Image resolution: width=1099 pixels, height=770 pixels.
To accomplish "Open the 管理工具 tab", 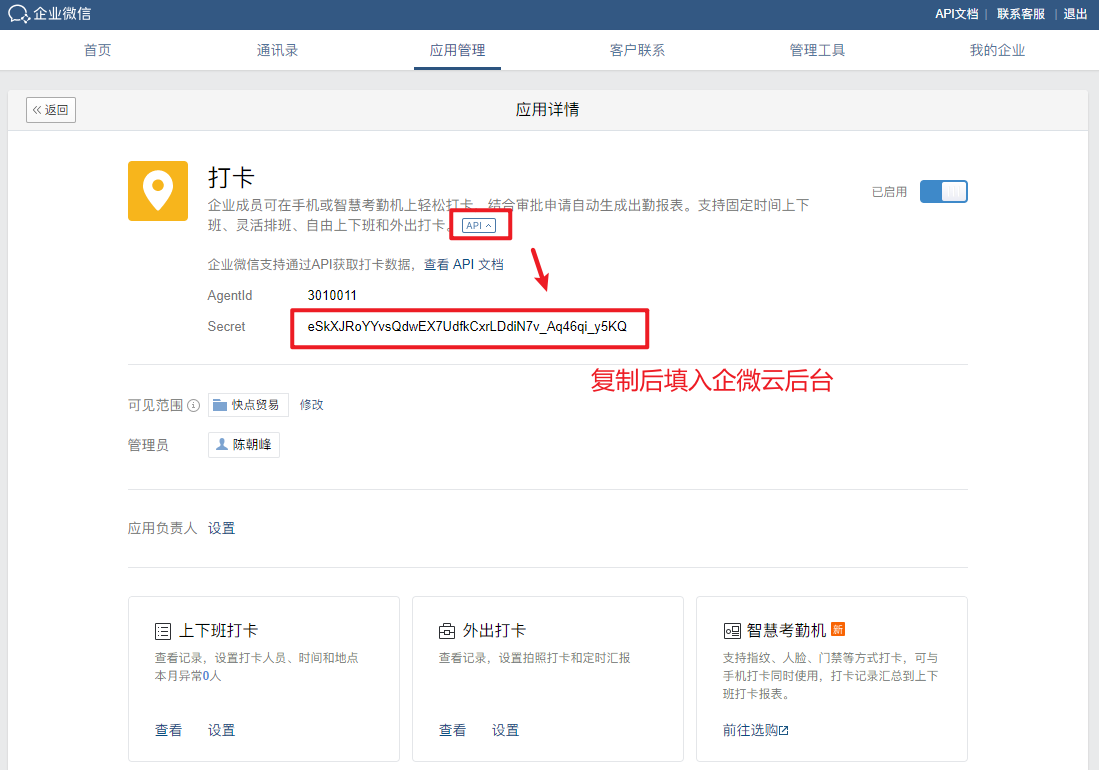I will [817, 50].
